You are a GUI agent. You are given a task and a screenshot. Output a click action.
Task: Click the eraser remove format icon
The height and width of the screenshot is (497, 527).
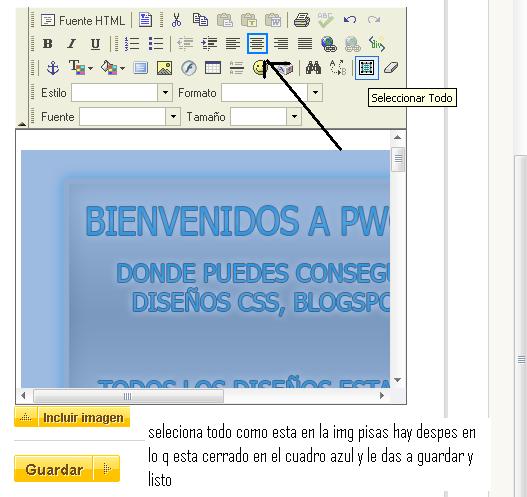pyautogui.click(x=391, y=68)
